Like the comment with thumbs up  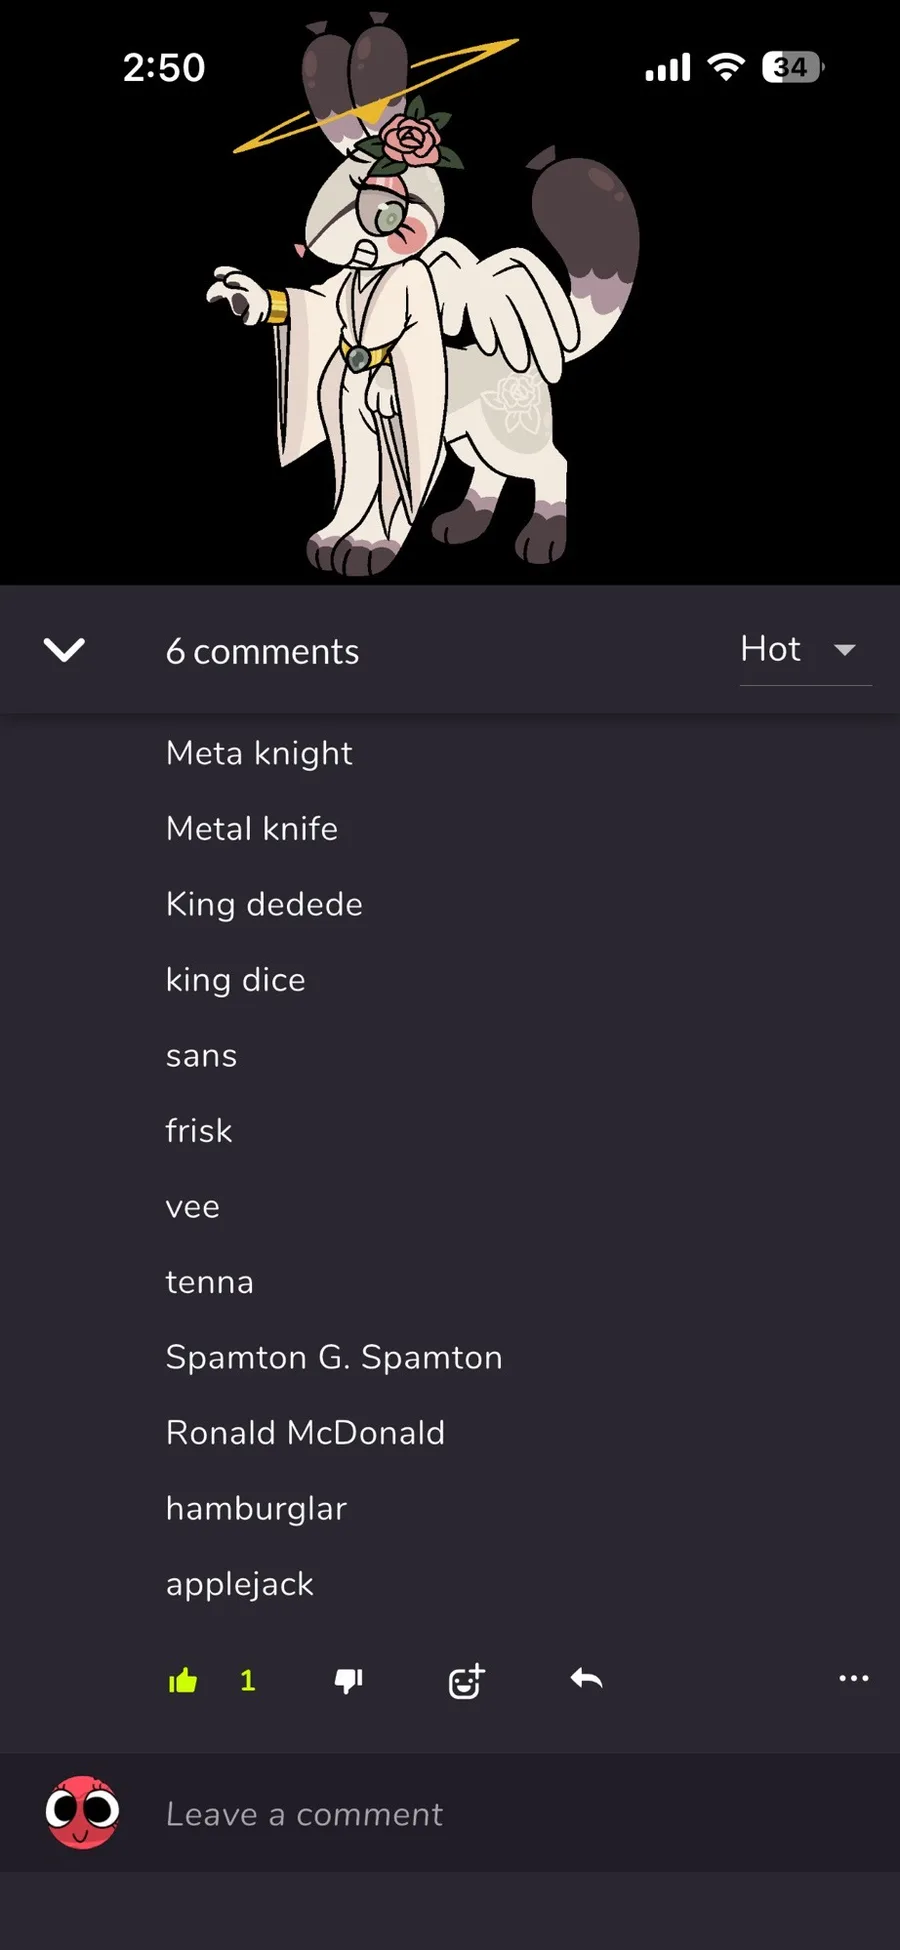183,1681
